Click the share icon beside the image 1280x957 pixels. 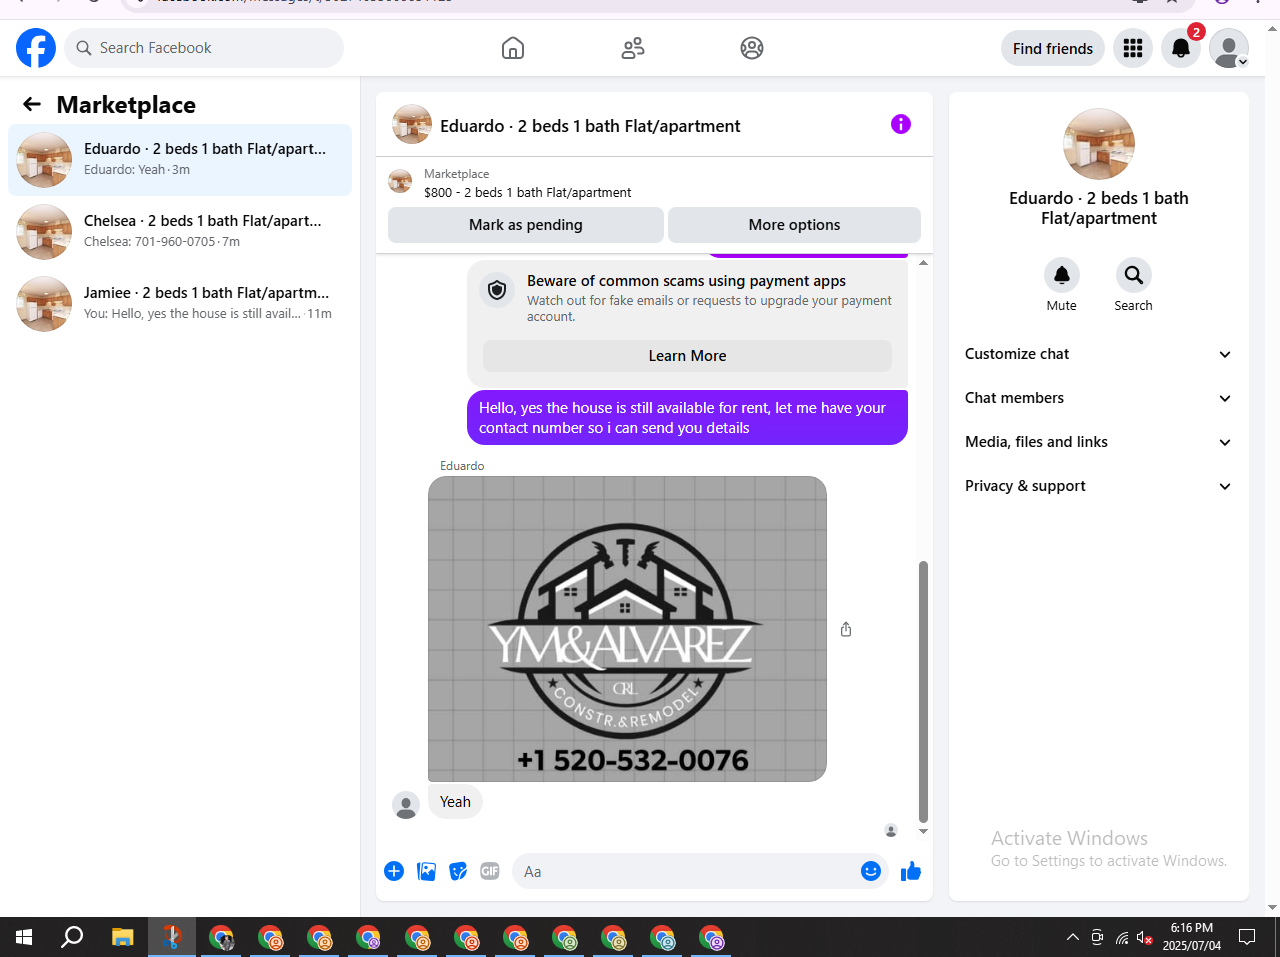click(x=846, y=629)
